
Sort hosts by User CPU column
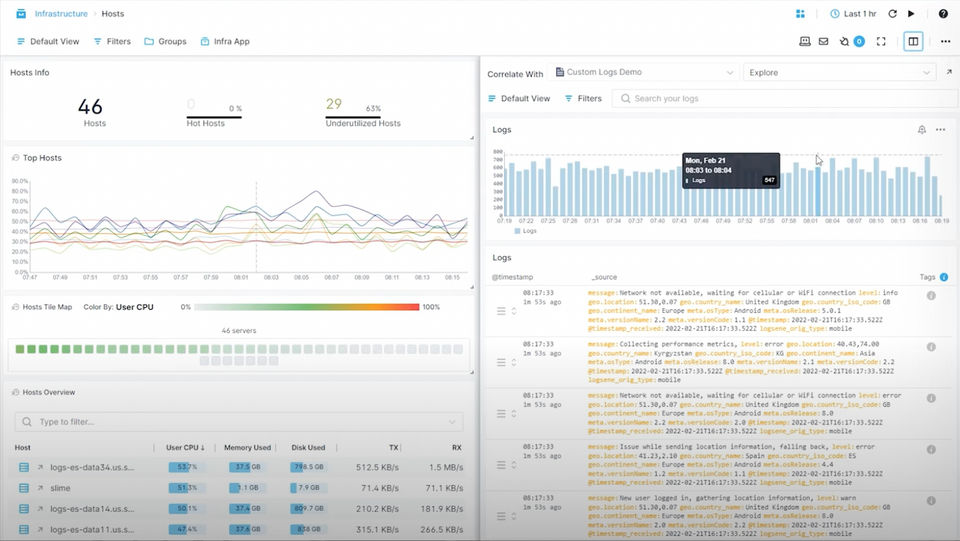pos(185,447)
